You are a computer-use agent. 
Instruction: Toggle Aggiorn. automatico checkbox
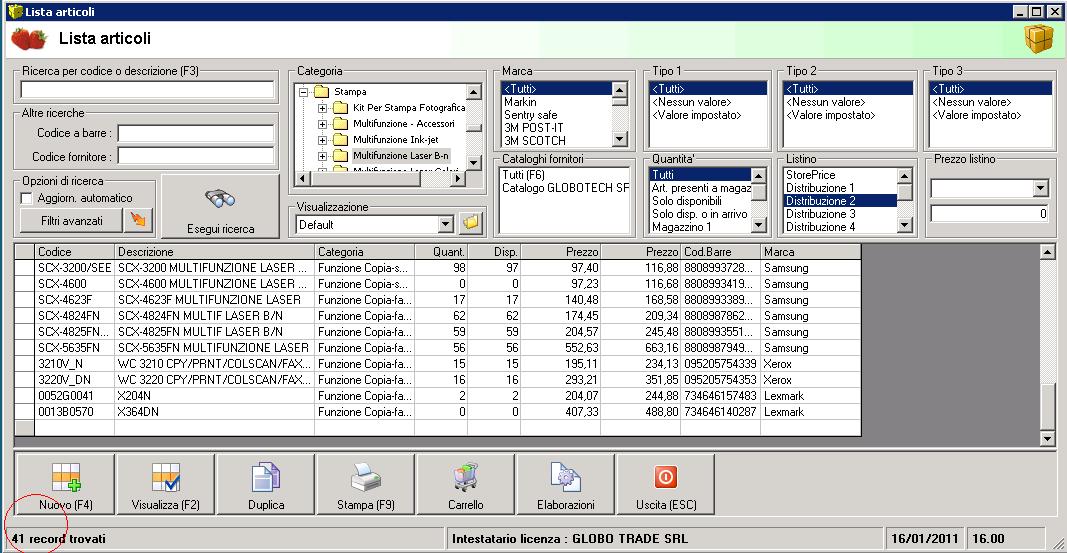27,198
